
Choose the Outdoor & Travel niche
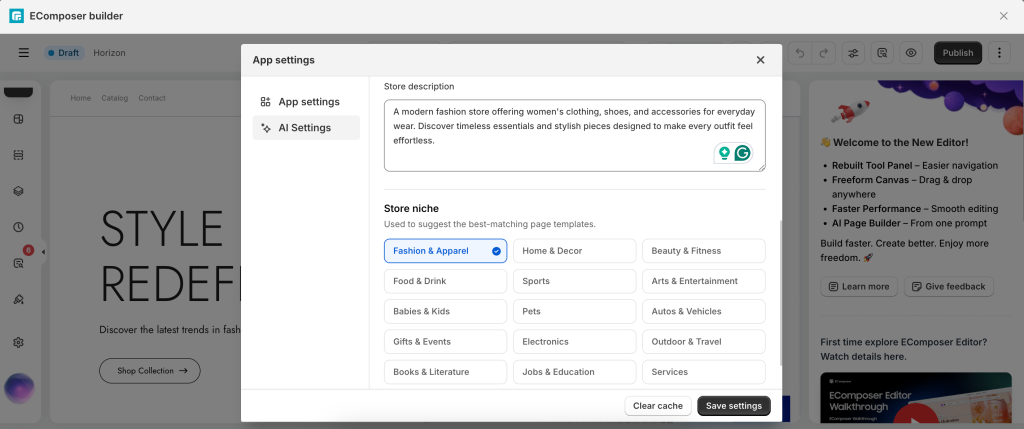tap(703, 342)
